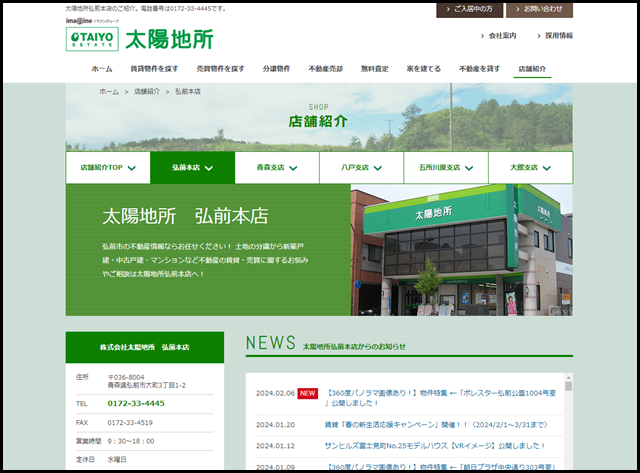This screenshot has height=473, width=640.
Task: Open the ご入居中の方 button
Action: [469, 9]
